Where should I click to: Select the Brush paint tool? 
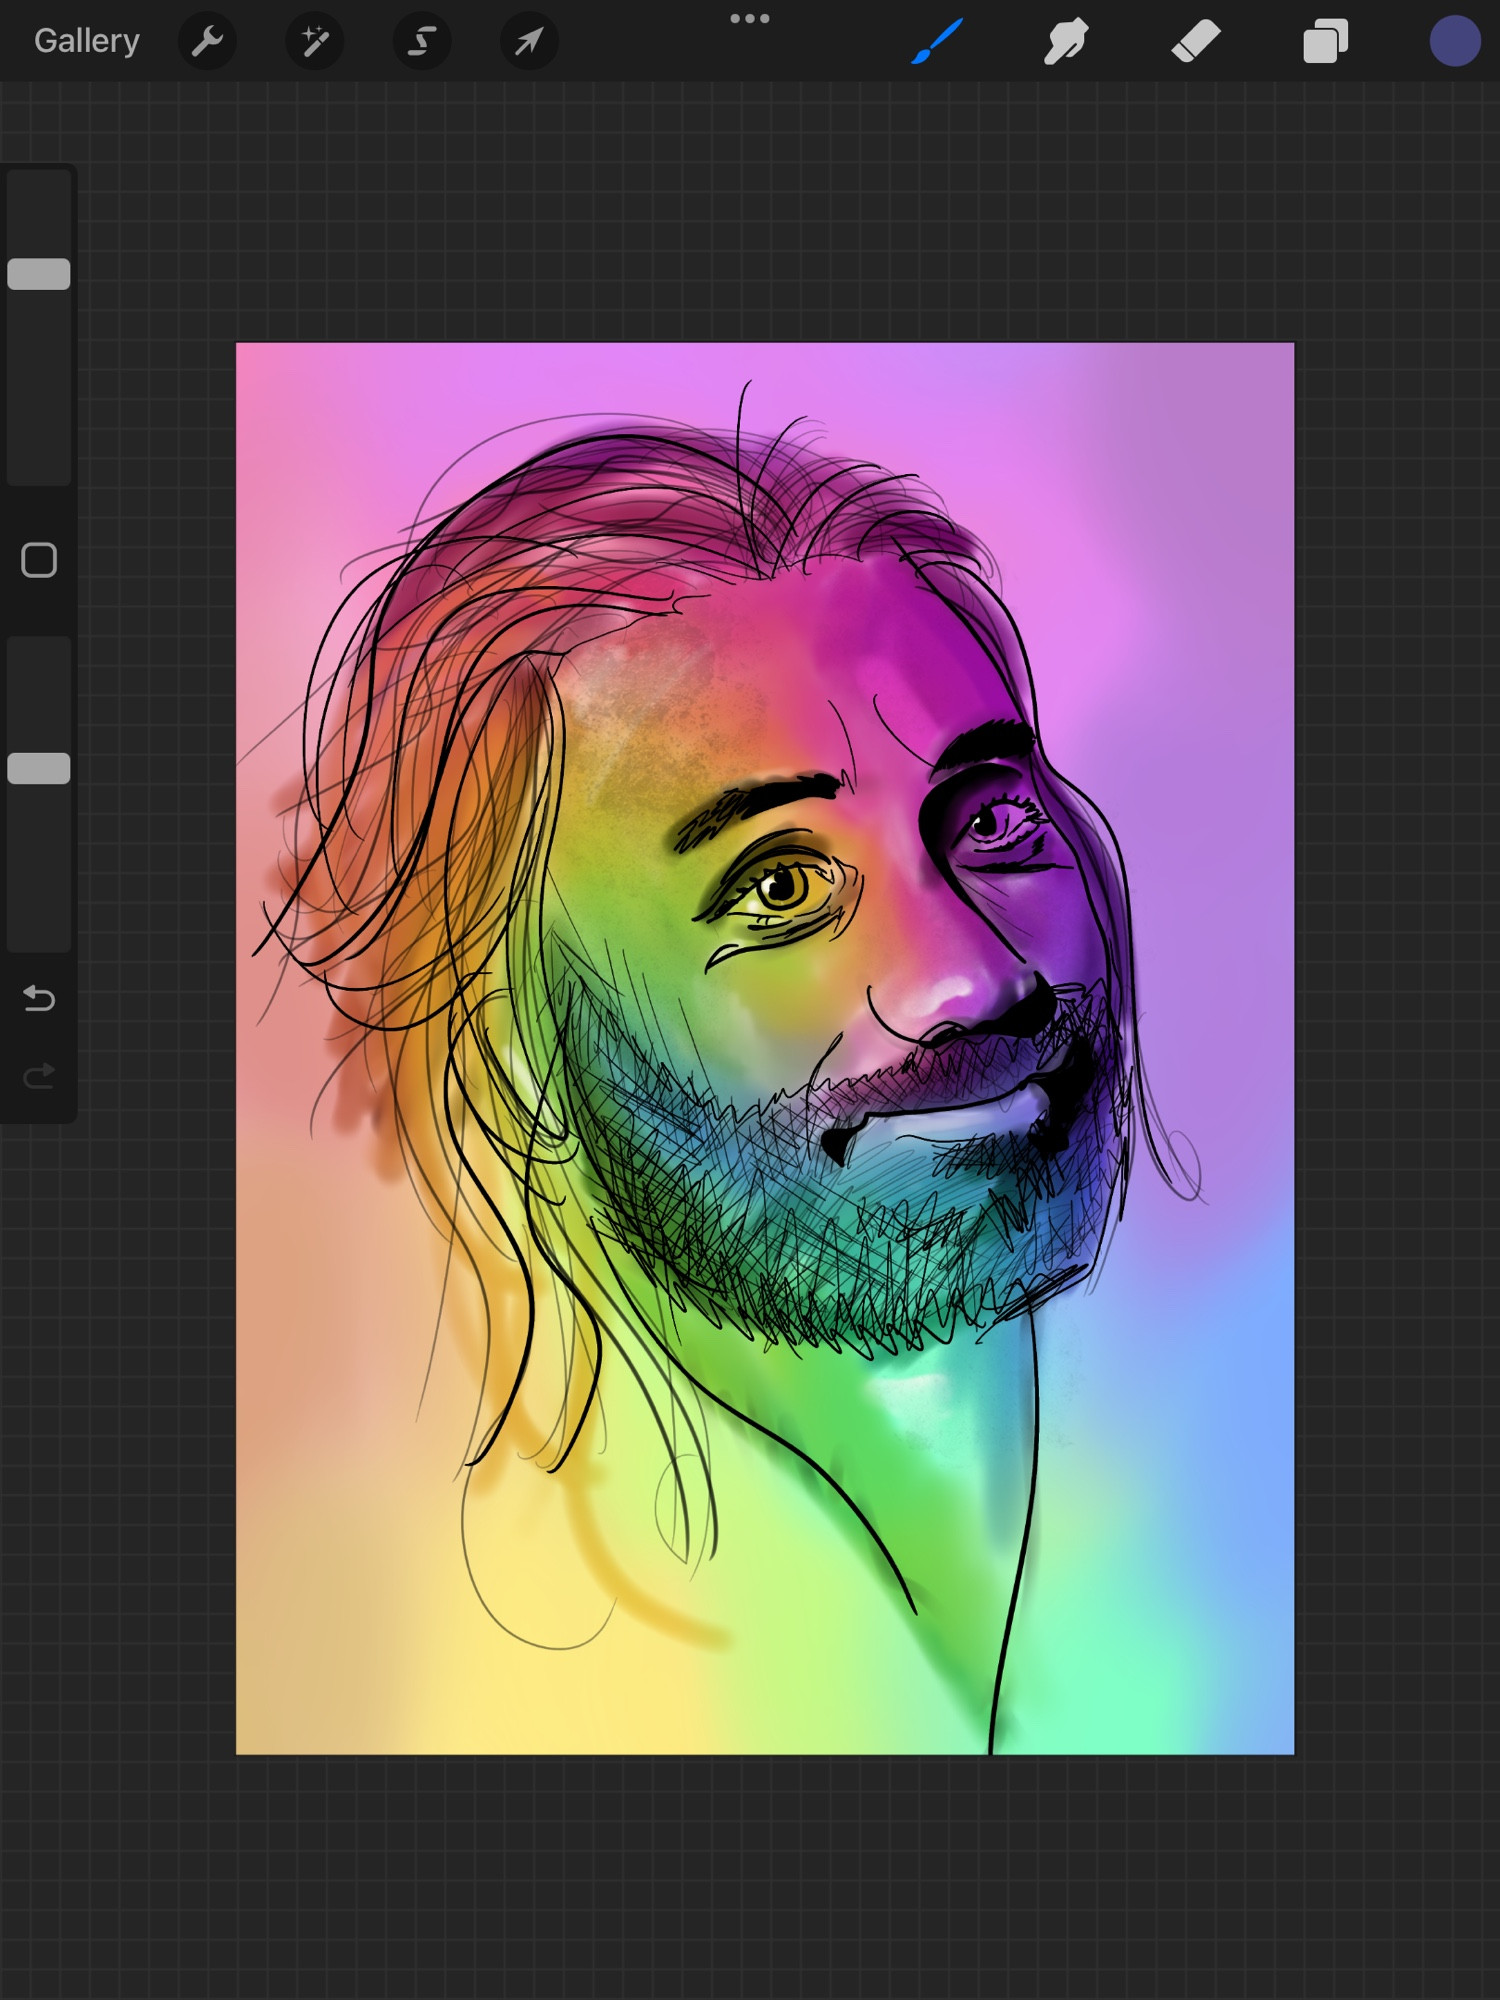click(937, 41)
